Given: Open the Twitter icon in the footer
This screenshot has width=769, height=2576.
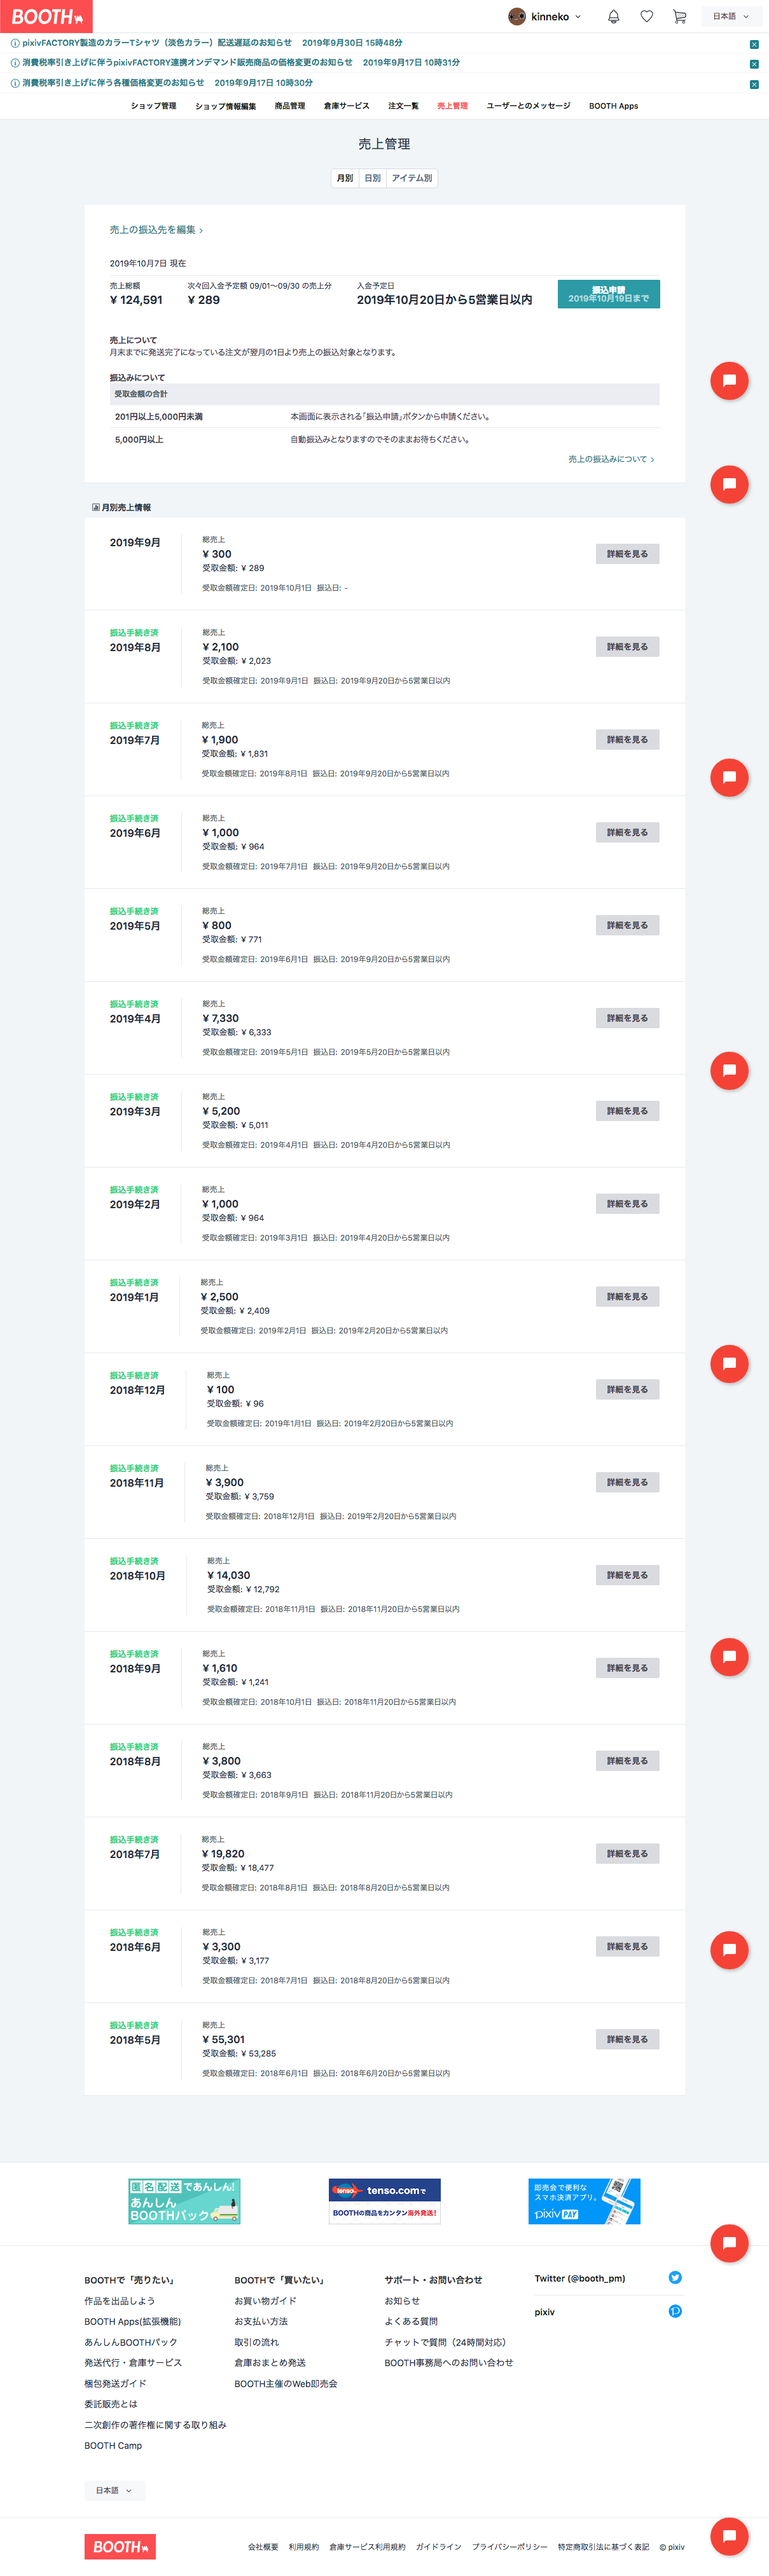Looking at the screenshot, I should (x=675, y=2278).
